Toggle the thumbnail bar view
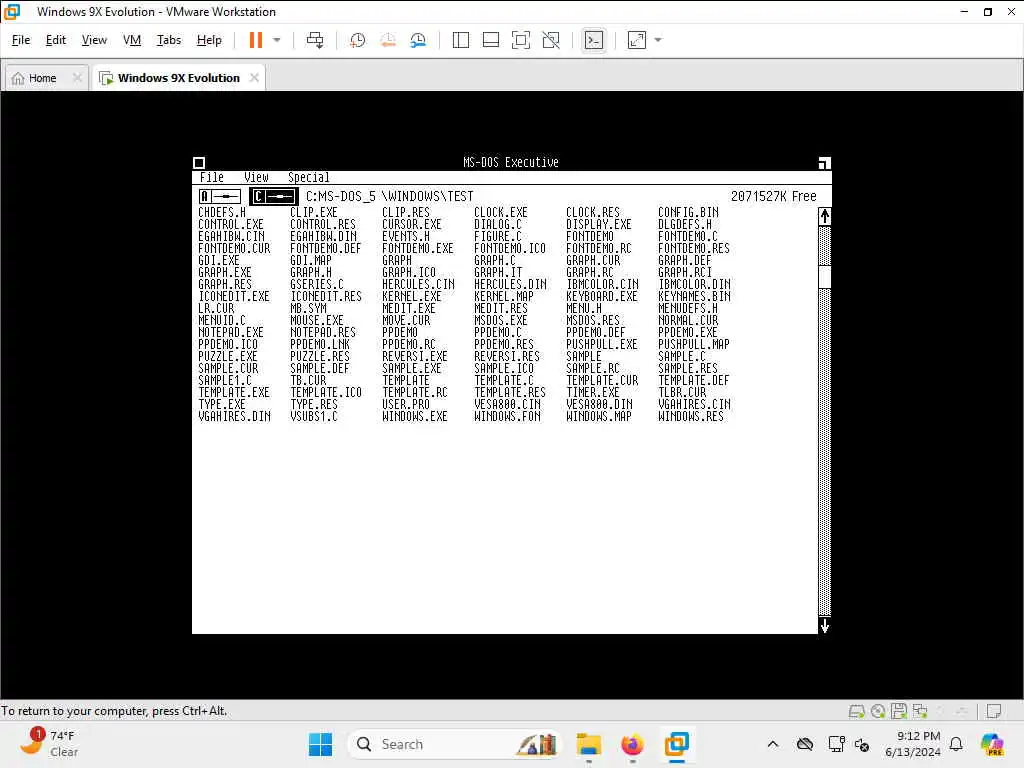The image size is (1024, 768). coord(490,40)
